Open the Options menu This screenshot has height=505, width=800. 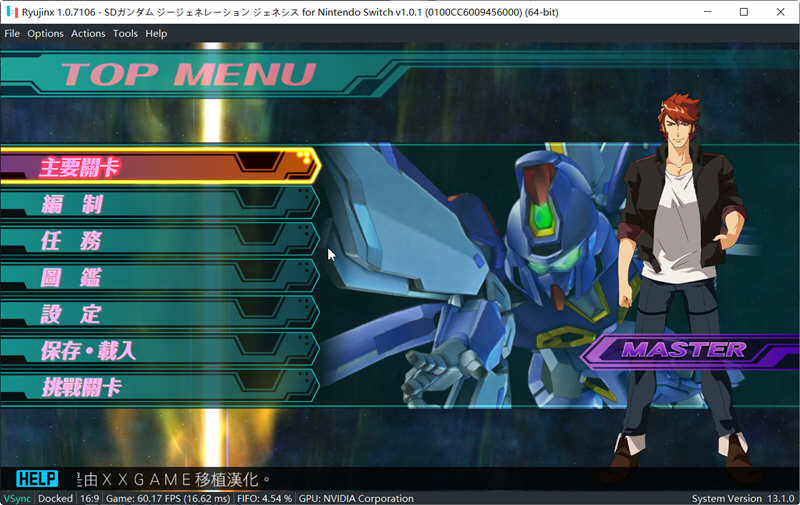click(x=45, y=34)
